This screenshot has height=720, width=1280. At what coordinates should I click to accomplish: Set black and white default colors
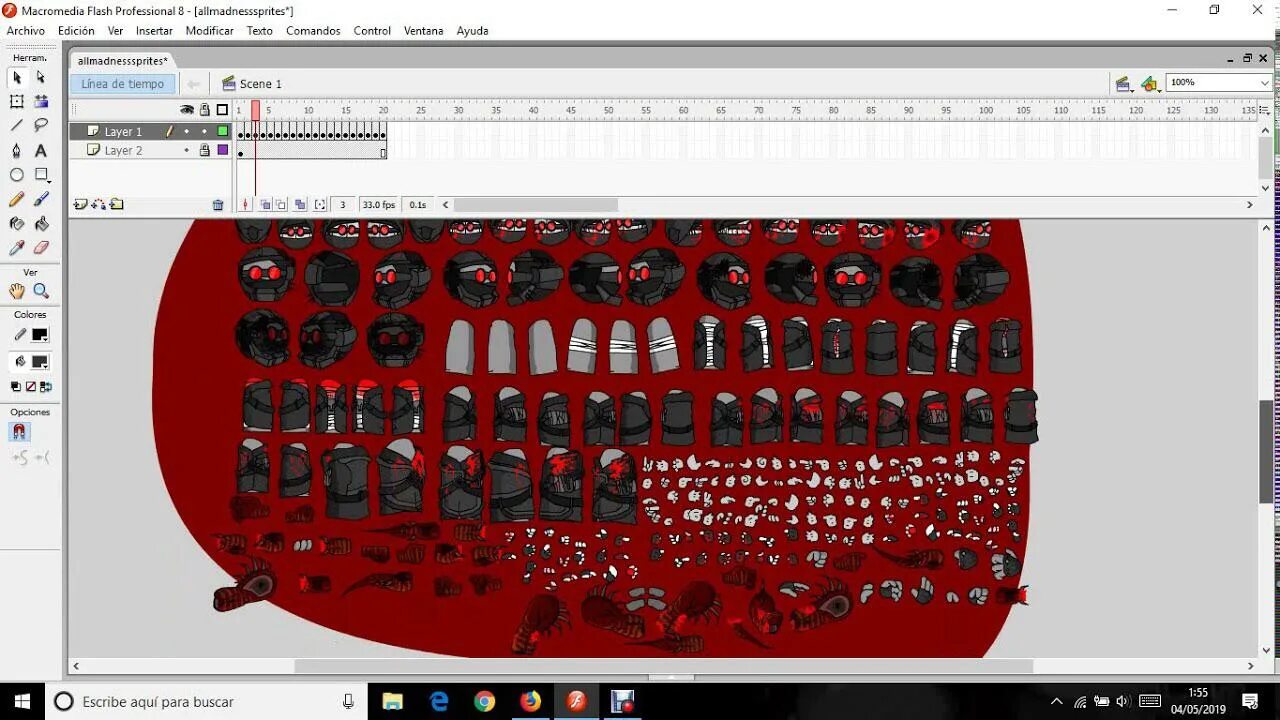pyautogui.click(x=16, y=387)
